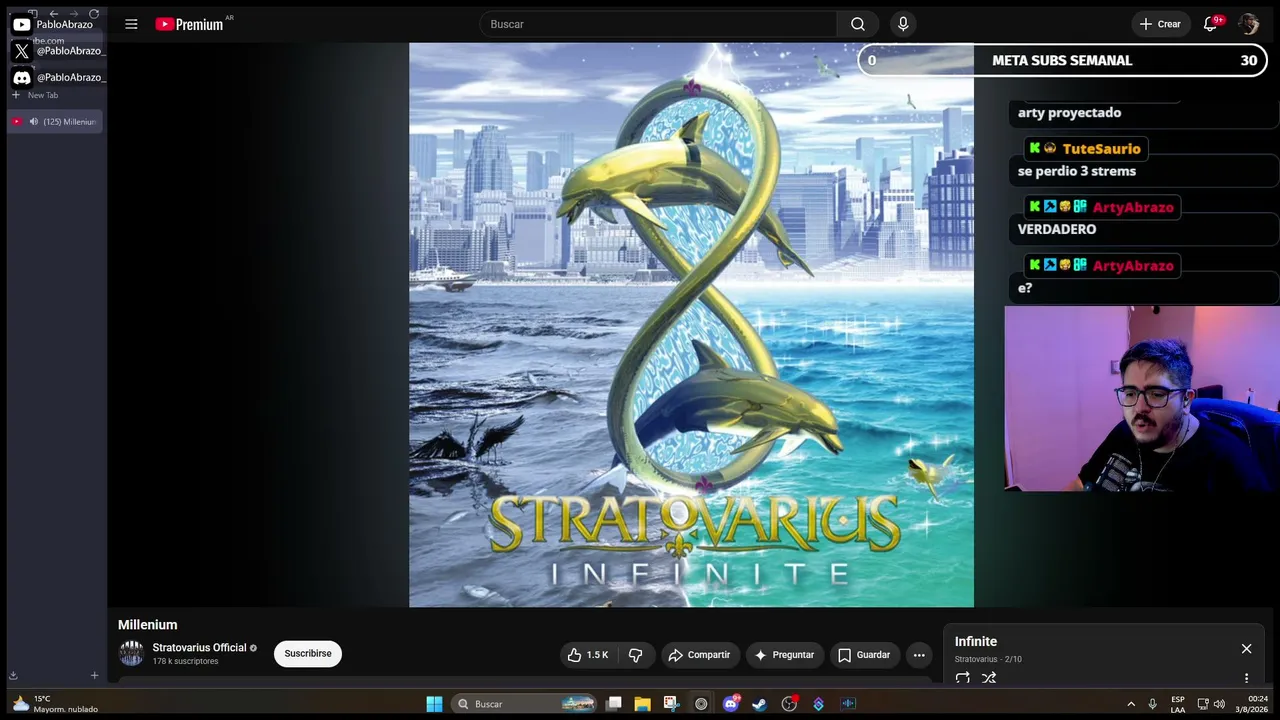Open the weather widget showing 15°C
Image resolution: width=1280 pixels, height=720 pixels.
pos(55,704)
